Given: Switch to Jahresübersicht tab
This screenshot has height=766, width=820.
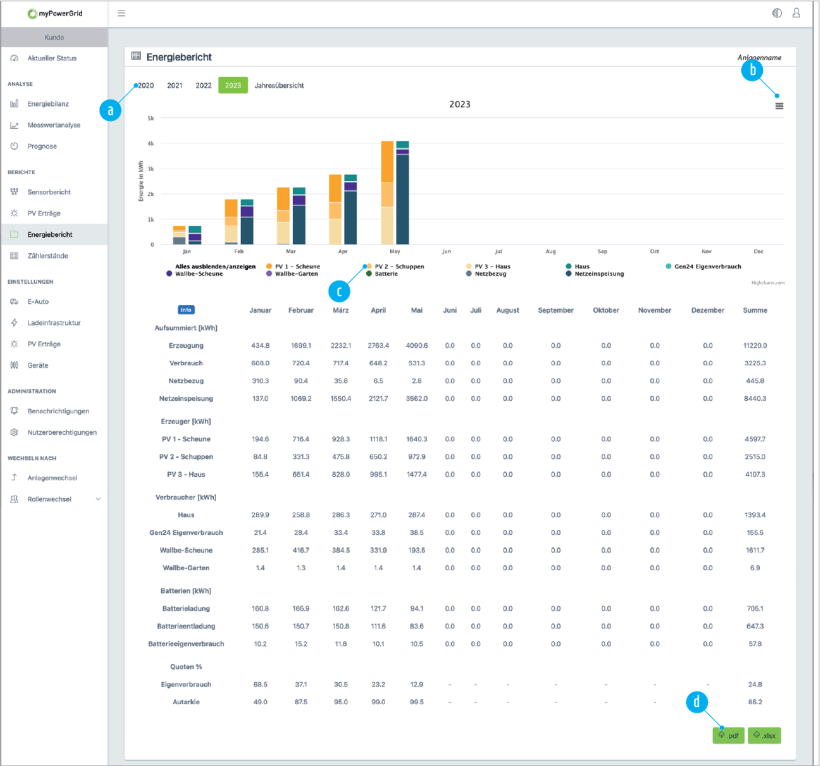Looking at the screenshot, I should pos(279,86).
